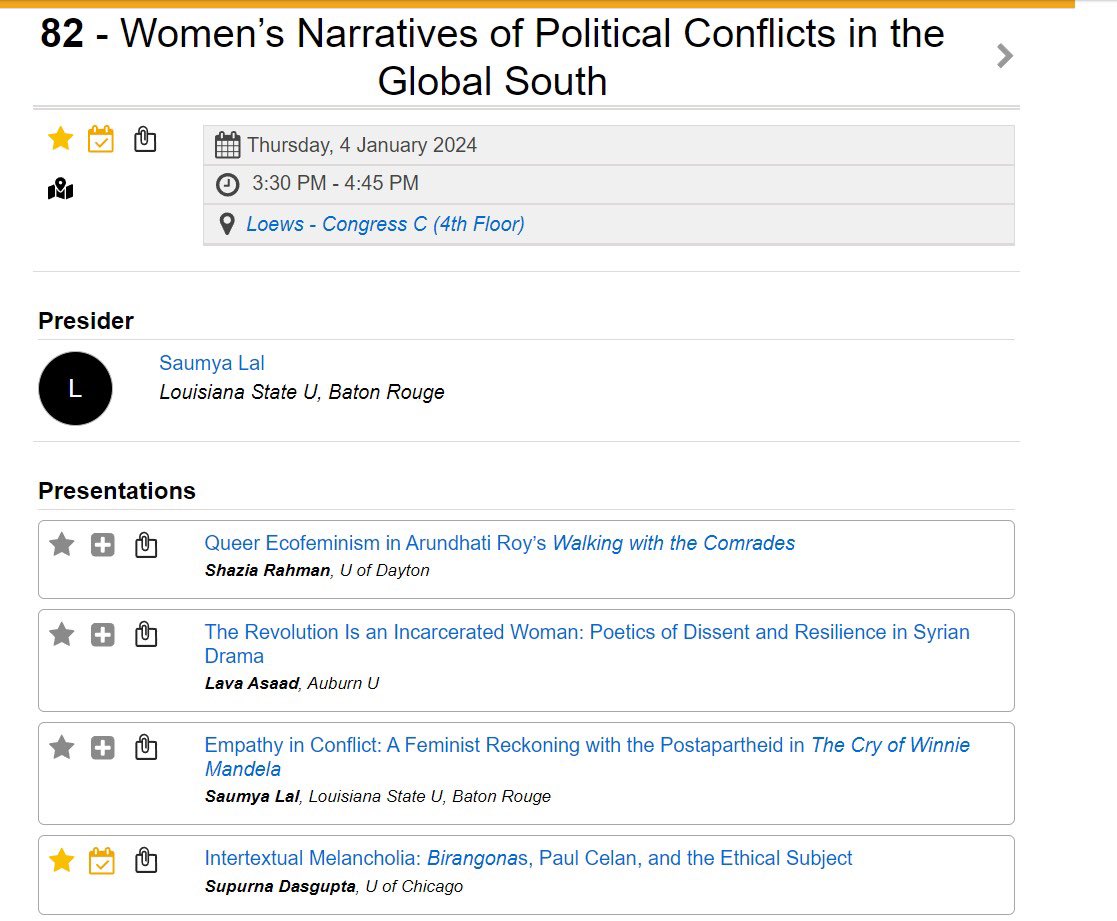This screenshot has height=921, width=1117.
Task: Open the clip icon on the Queer Ecofeminism row
Action: (146, 545)
